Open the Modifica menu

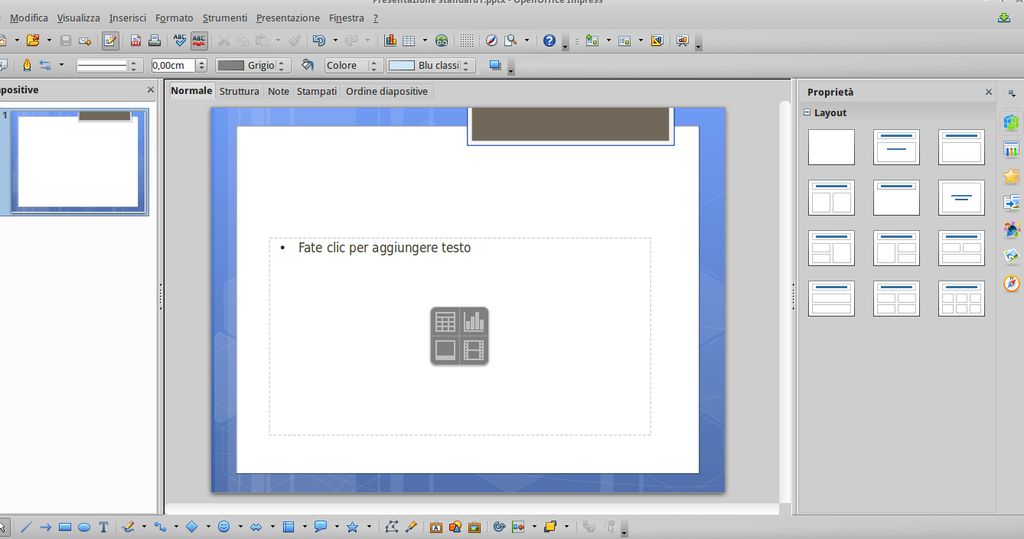click(29, 18)
